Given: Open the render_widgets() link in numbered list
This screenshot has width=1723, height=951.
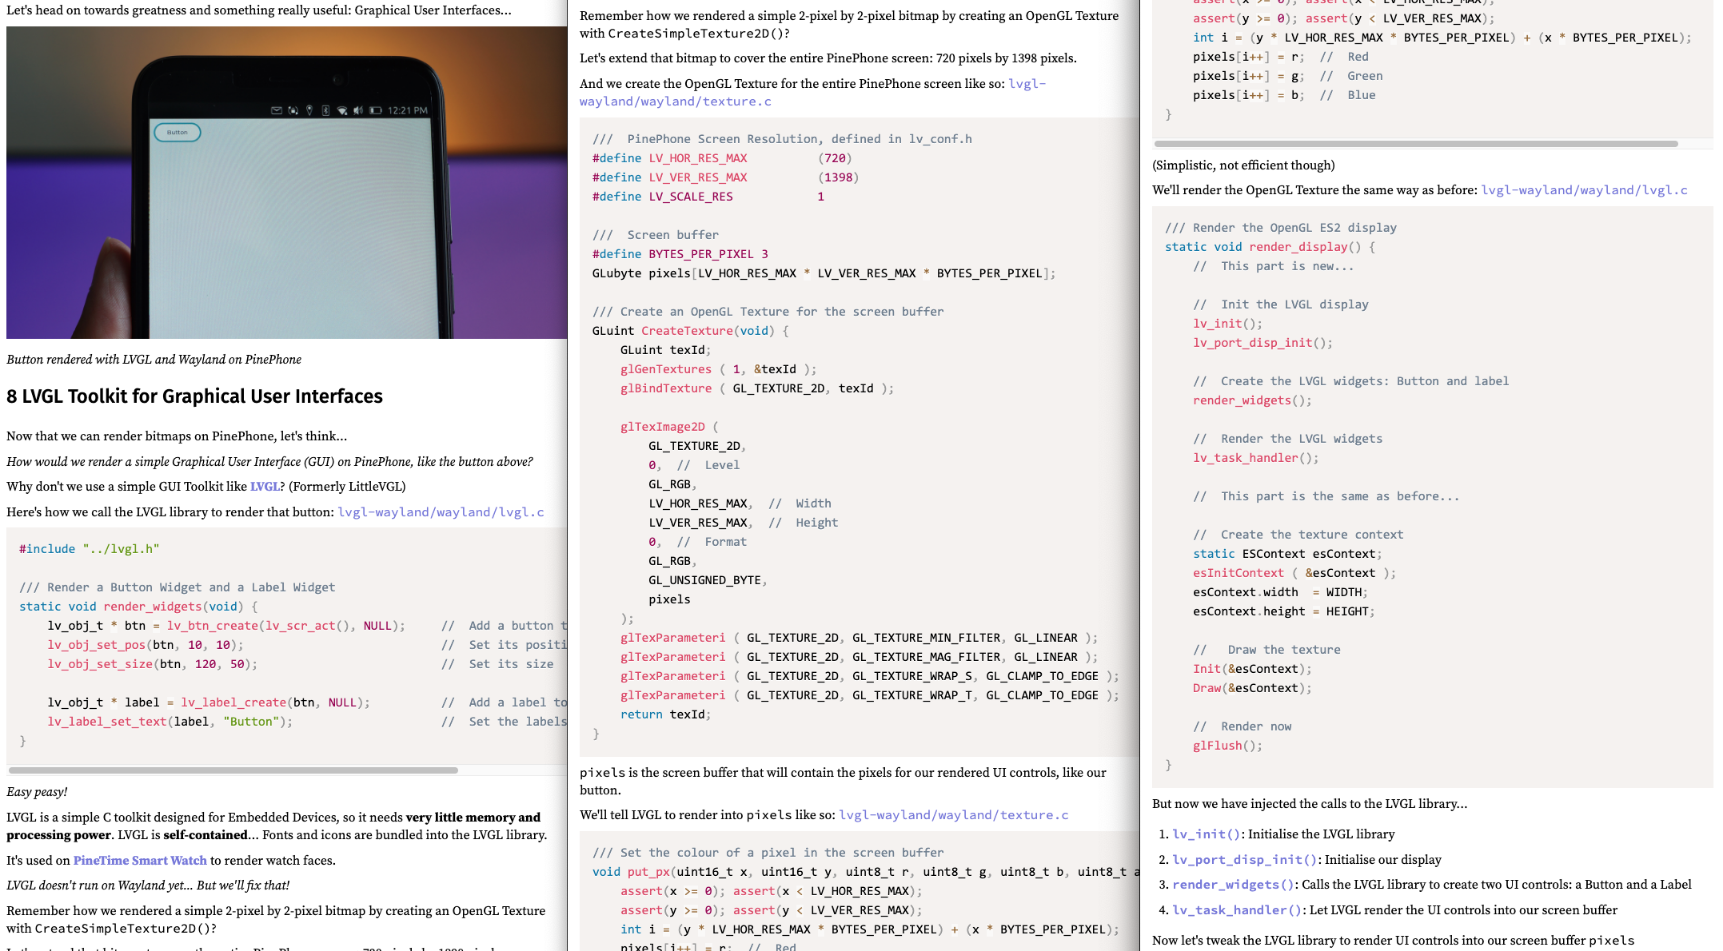Looking at the screenshot, I should tap(1234, 885).
